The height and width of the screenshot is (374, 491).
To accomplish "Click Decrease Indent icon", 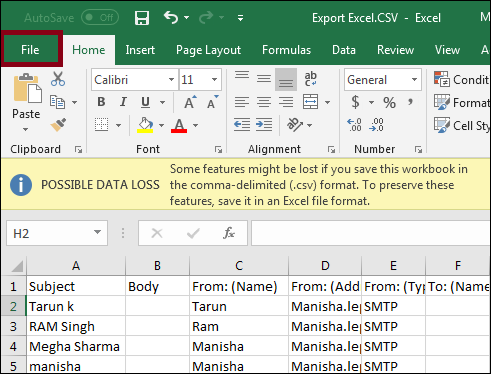I will [242, 125].
